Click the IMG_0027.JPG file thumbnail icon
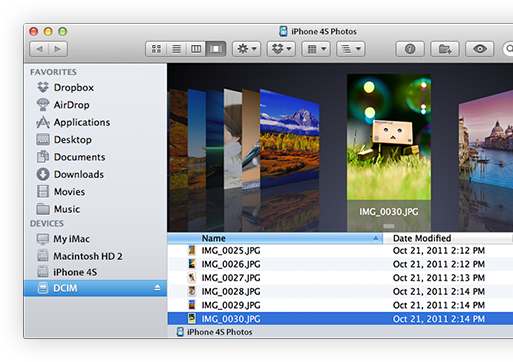Viewport: 513px width, 362px height. (192, 278)
